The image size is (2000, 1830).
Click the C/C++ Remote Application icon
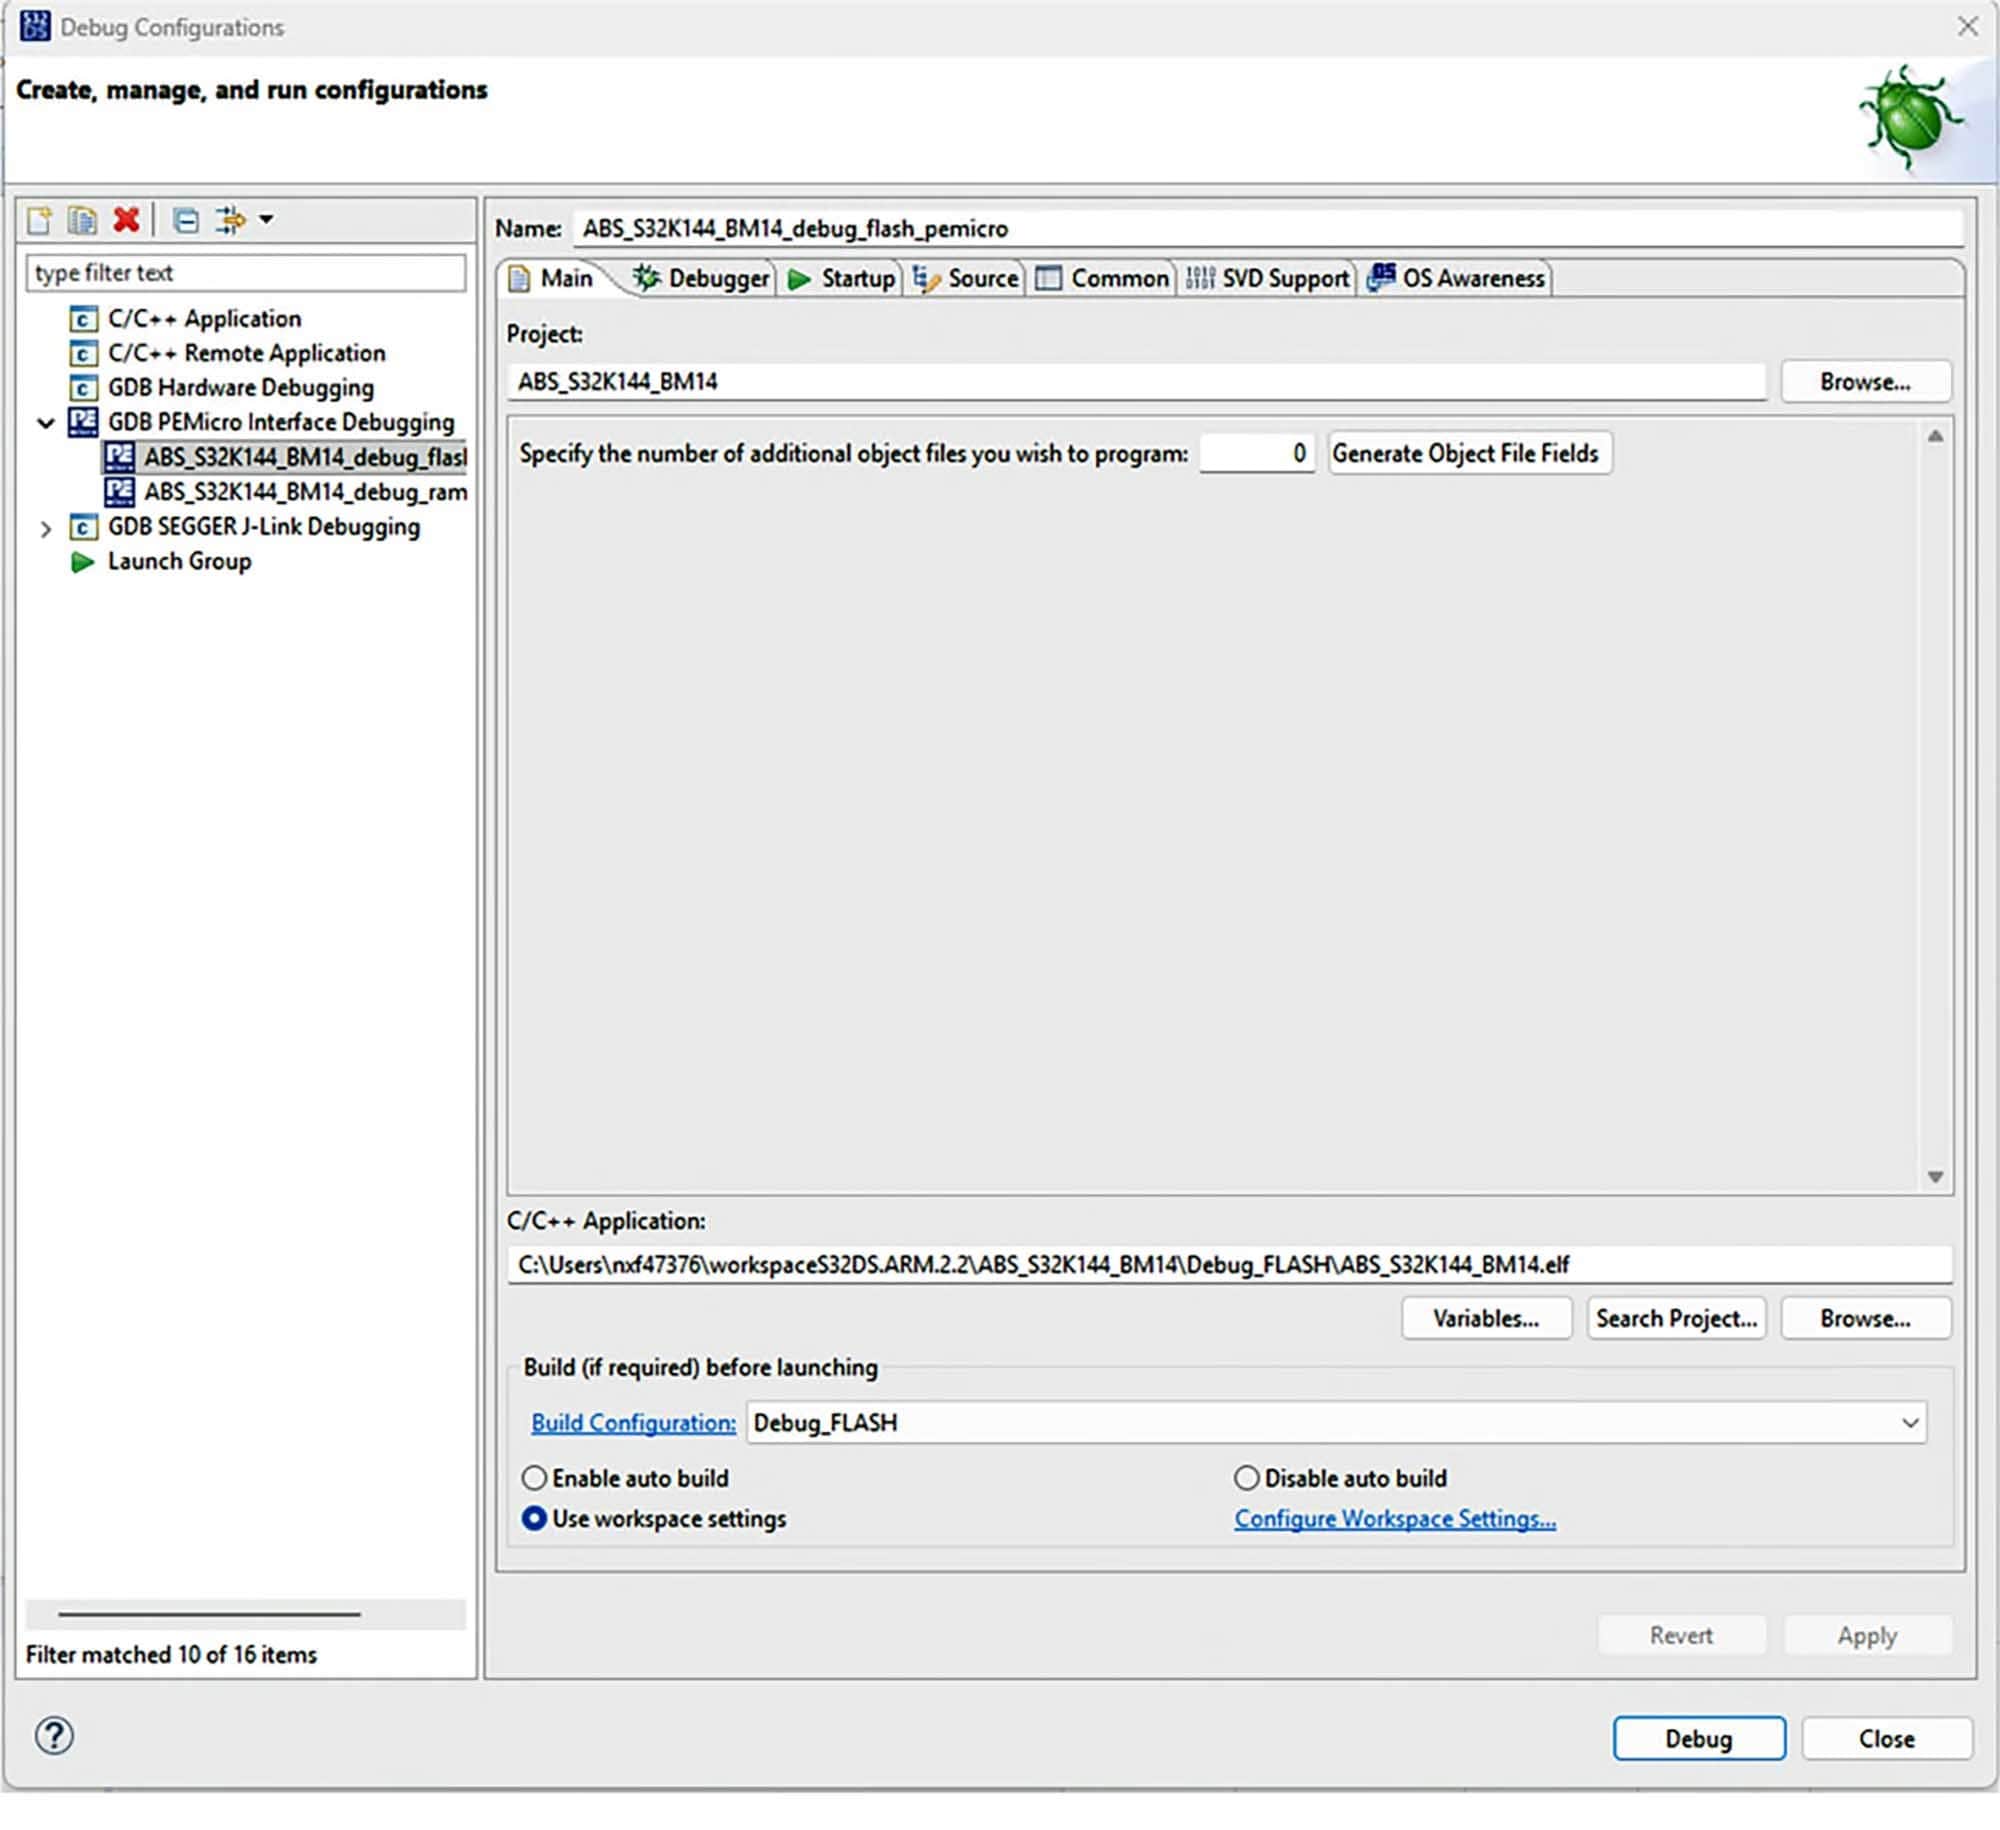click(83, 353)
